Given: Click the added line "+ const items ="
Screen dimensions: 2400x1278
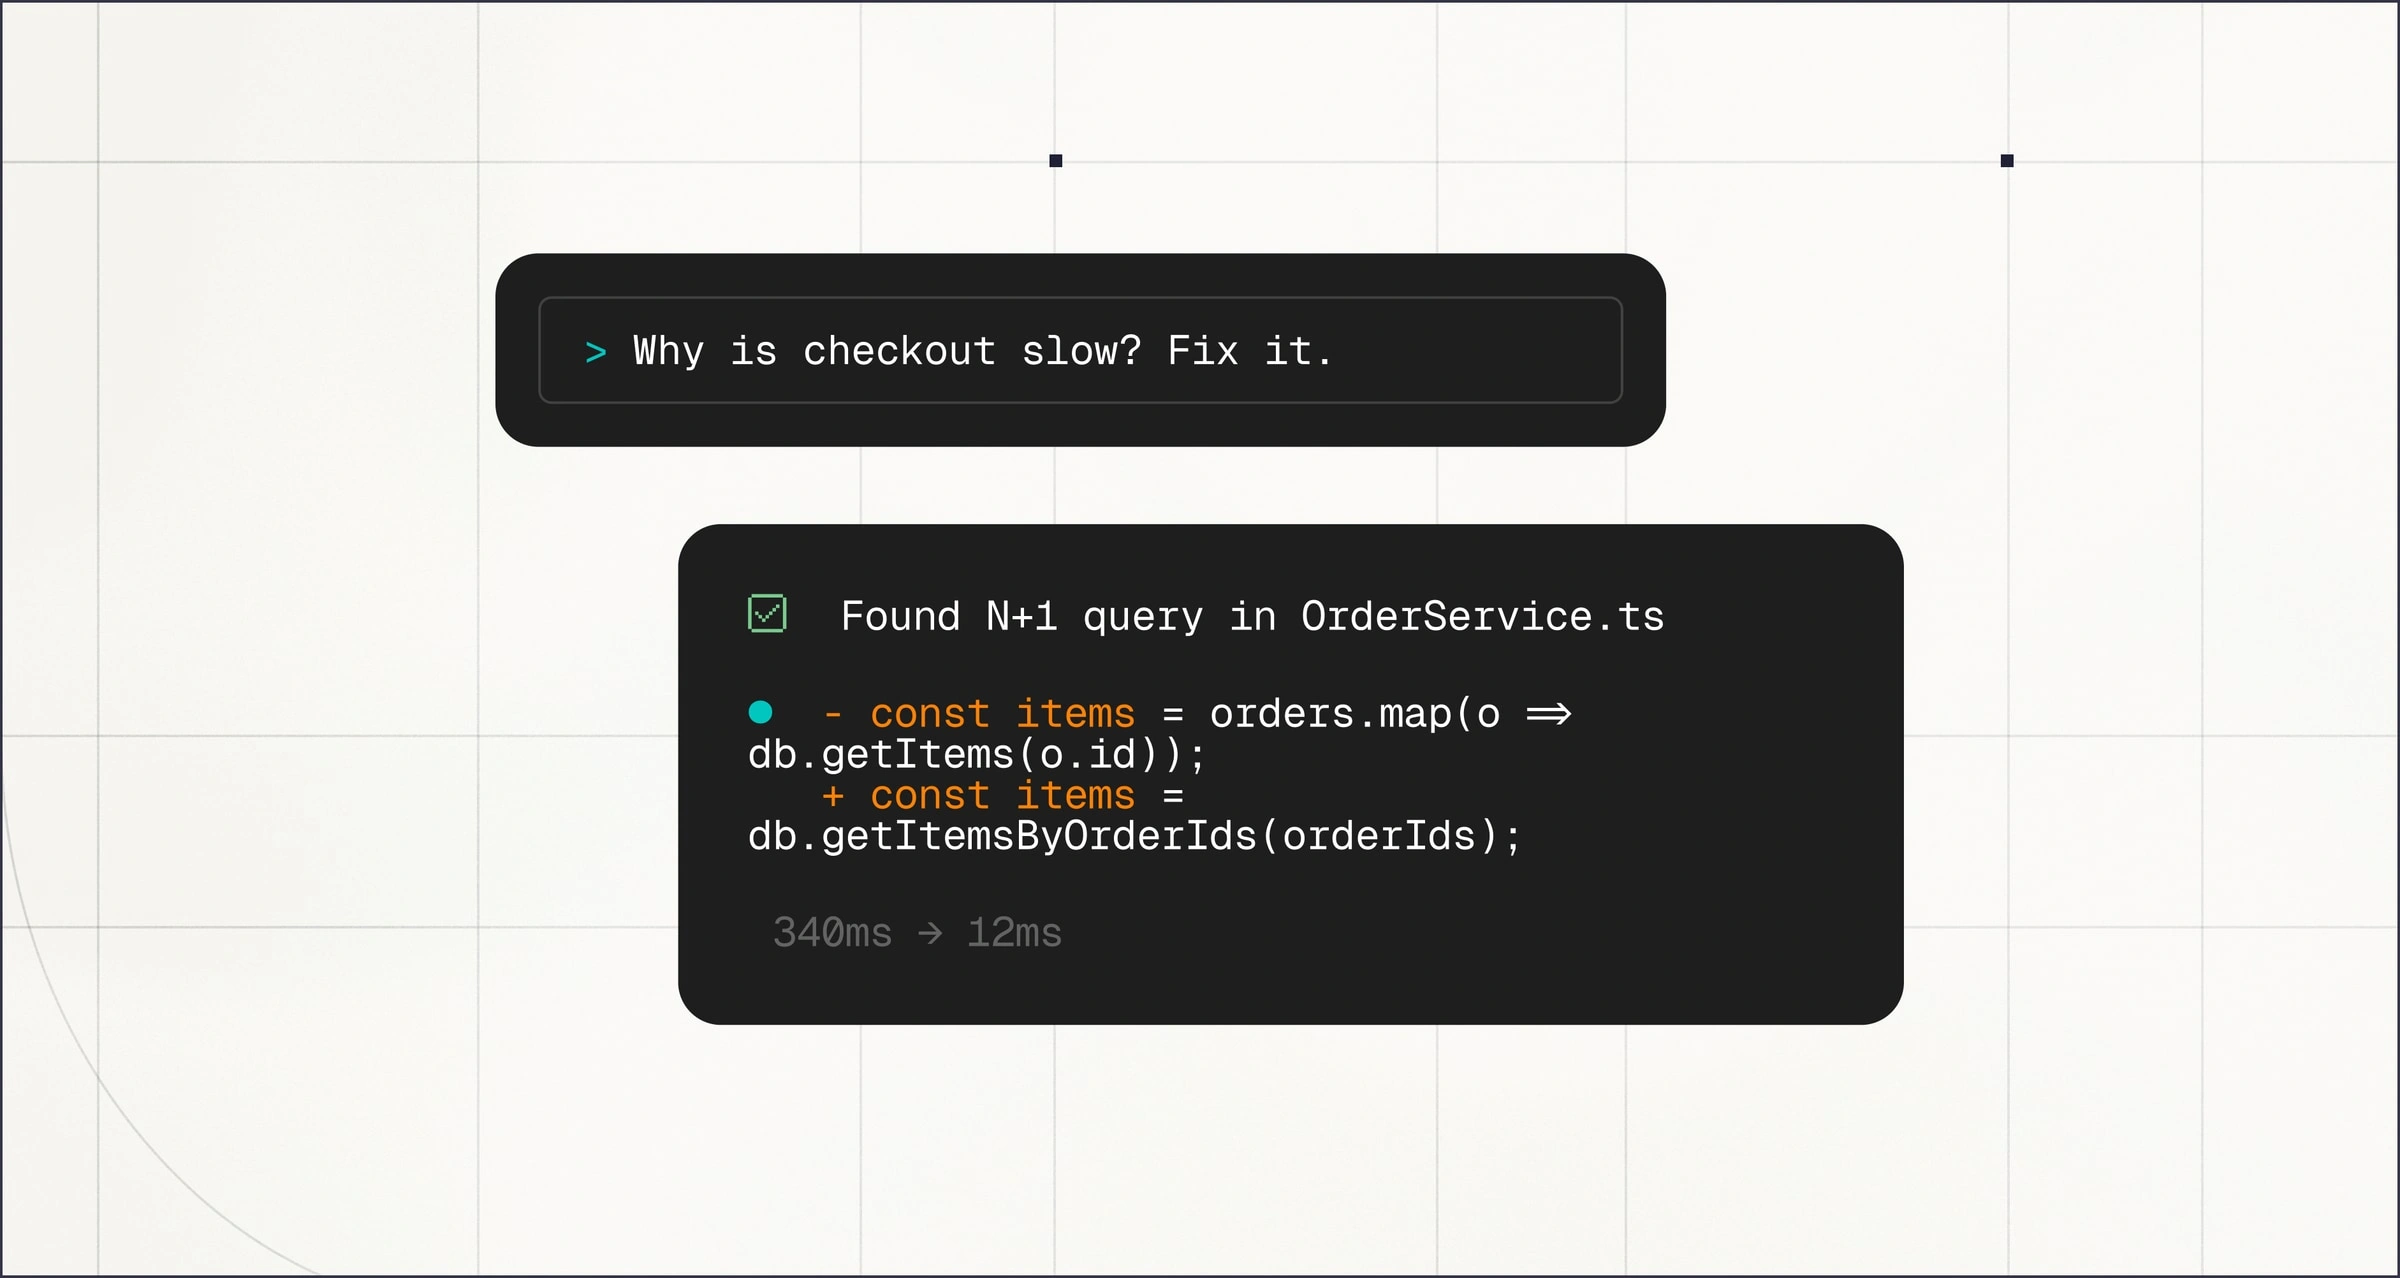Looking at the screenshot, I should pos(1003,796).
